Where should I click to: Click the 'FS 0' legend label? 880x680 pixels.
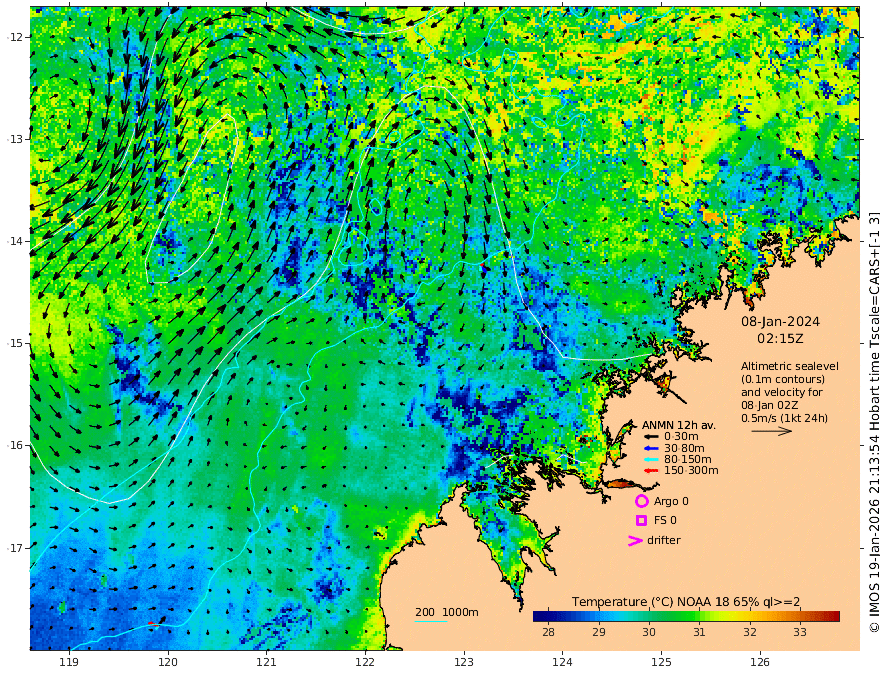coord(665,521)
